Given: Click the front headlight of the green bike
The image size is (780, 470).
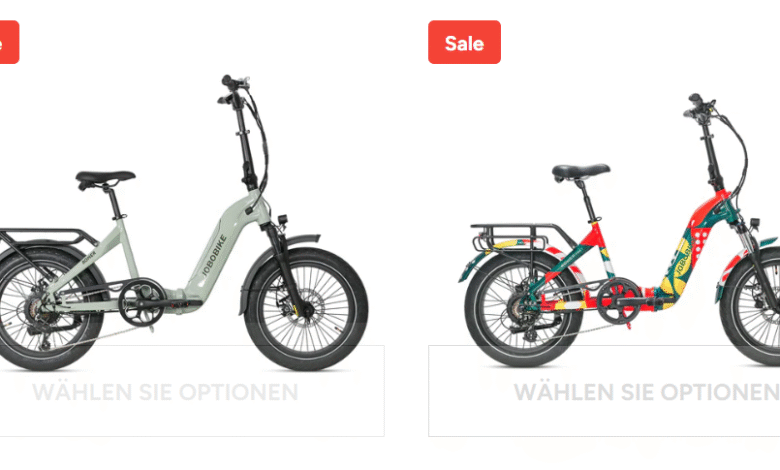Looking at the screenshot, I should point(284,220).
